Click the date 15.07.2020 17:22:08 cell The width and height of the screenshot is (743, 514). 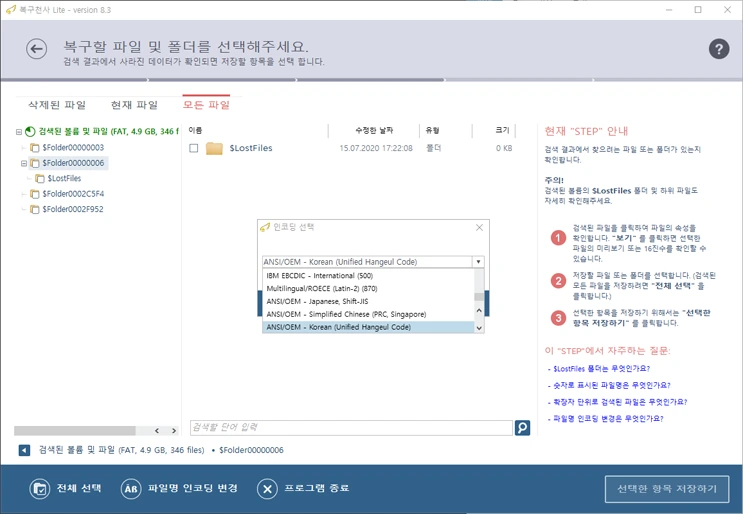[x=376, y=148]
